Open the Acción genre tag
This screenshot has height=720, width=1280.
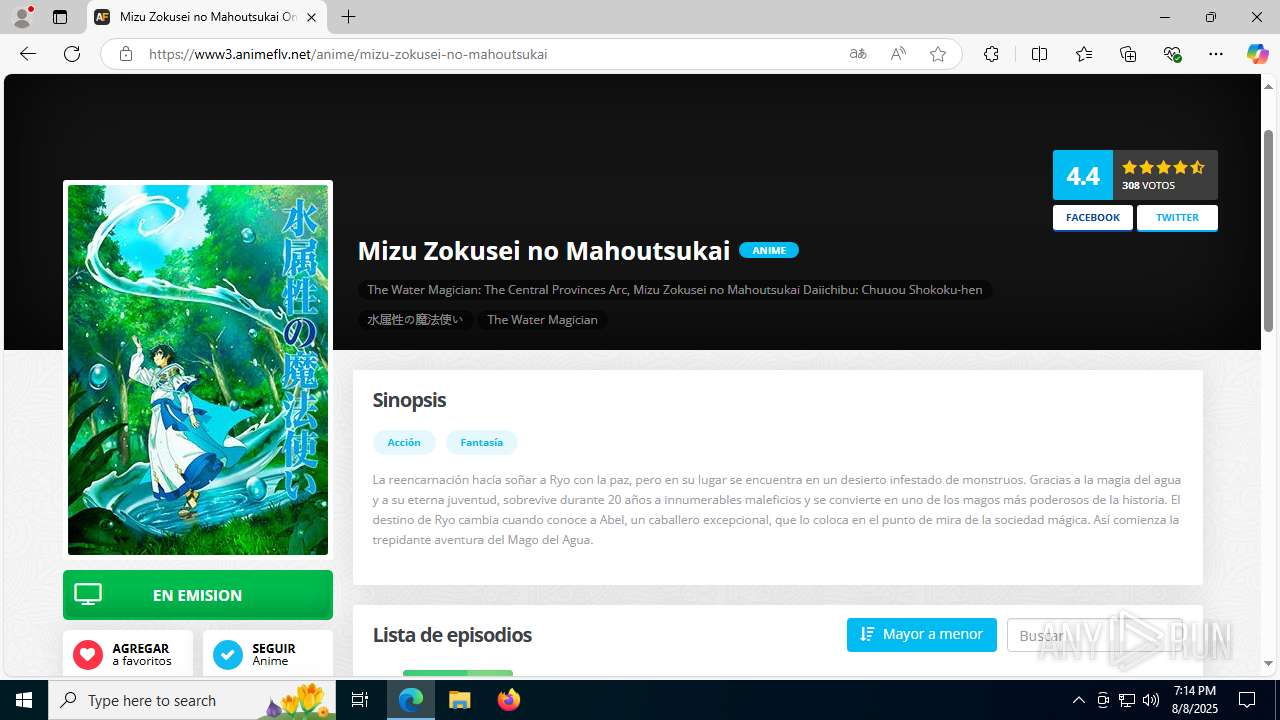(404, 442)
